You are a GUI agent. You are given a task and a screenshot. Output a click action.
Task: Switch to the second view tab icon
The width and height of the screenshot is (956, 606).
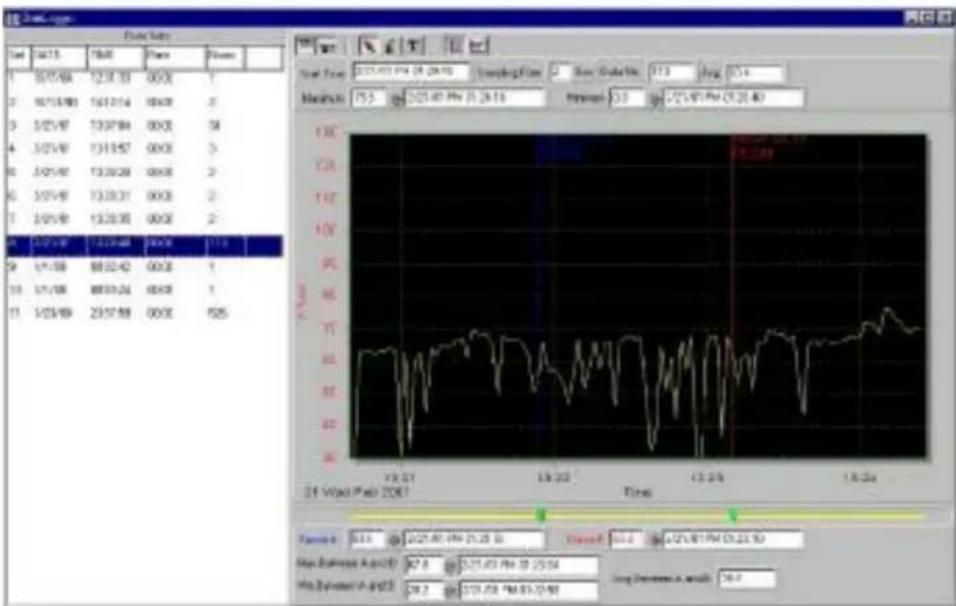tap(328, 46)
